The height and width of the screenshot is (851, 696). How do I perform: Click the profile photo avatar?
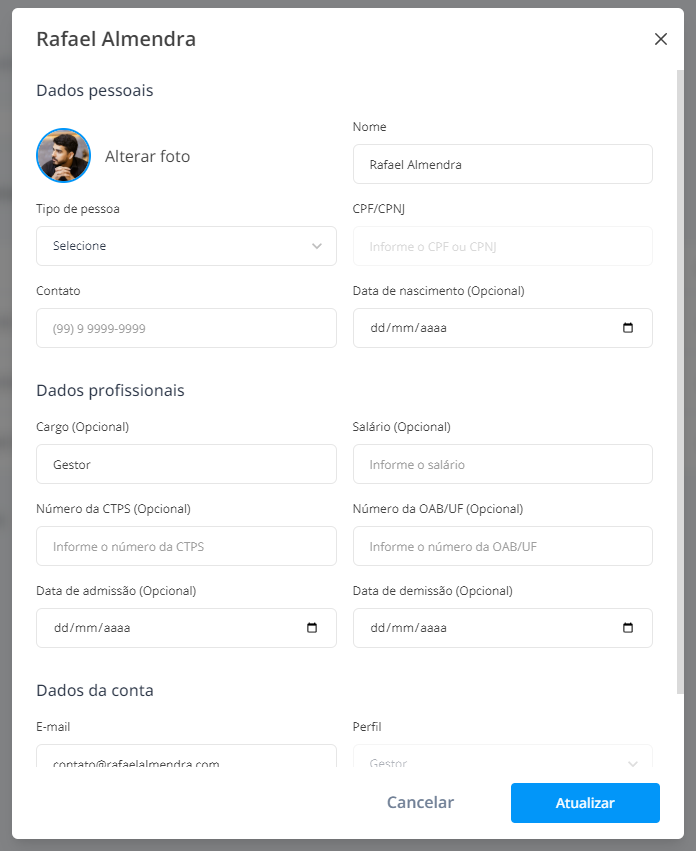[x=64, y=156]
